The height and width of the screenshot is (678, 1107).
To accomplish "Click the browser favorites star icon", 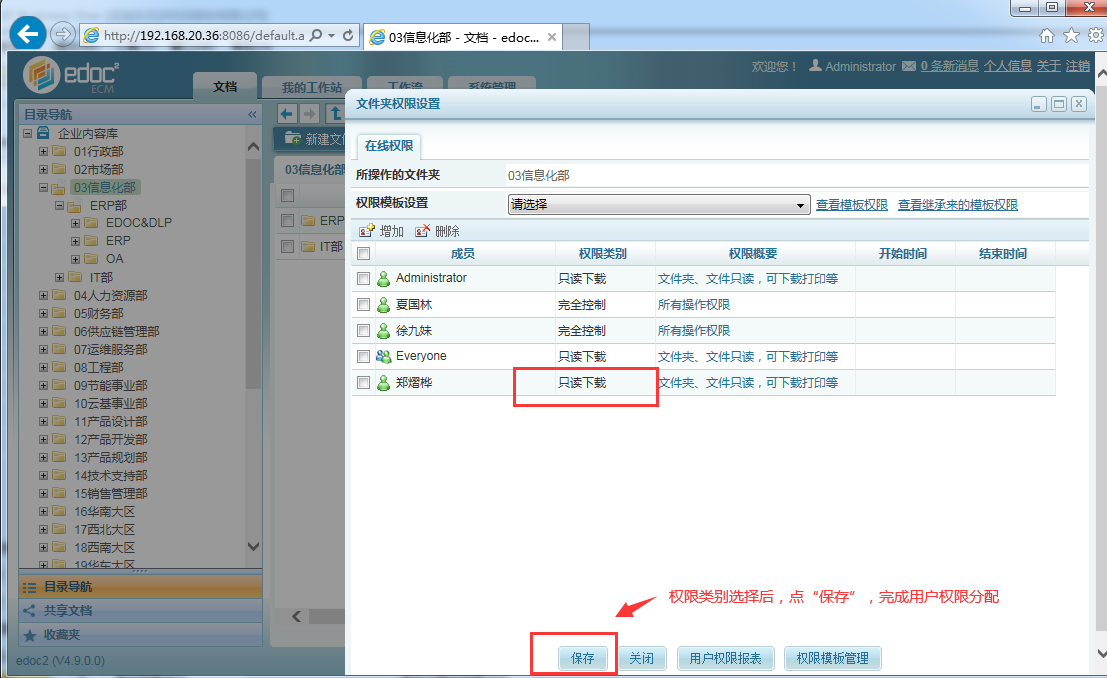I will click(x=1071, y=35).
